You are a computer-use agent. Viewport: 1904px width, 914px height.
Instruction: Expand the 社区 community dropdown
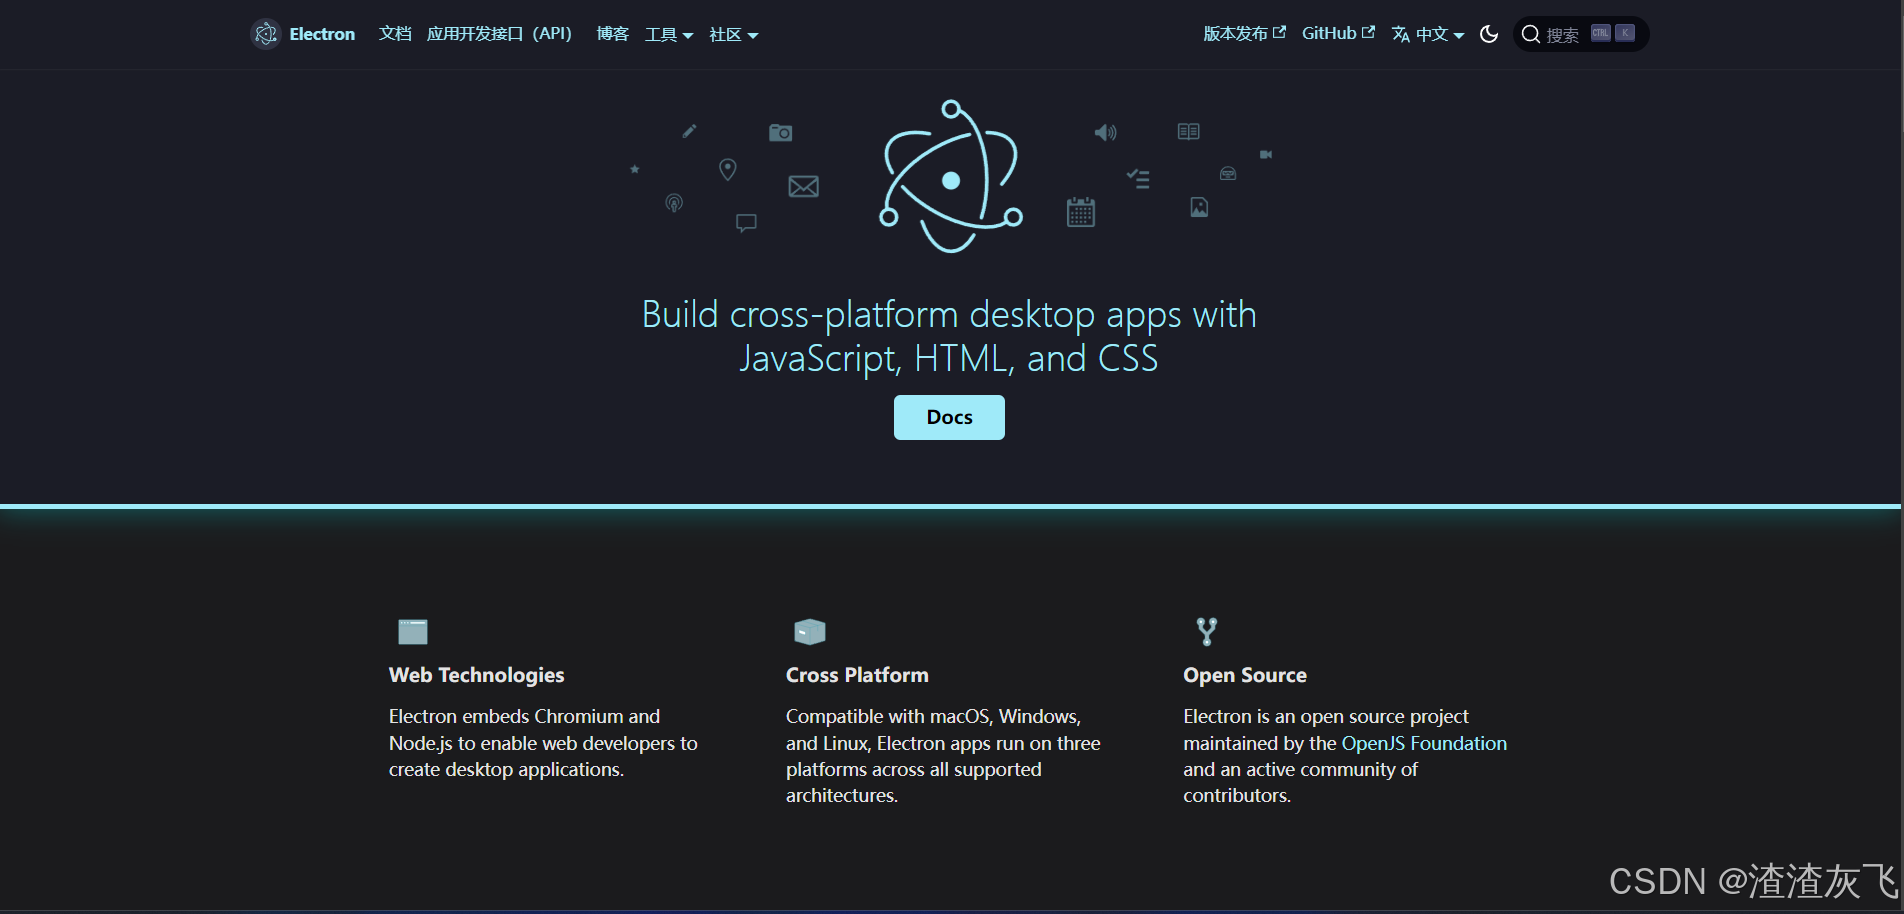point(734,35)
